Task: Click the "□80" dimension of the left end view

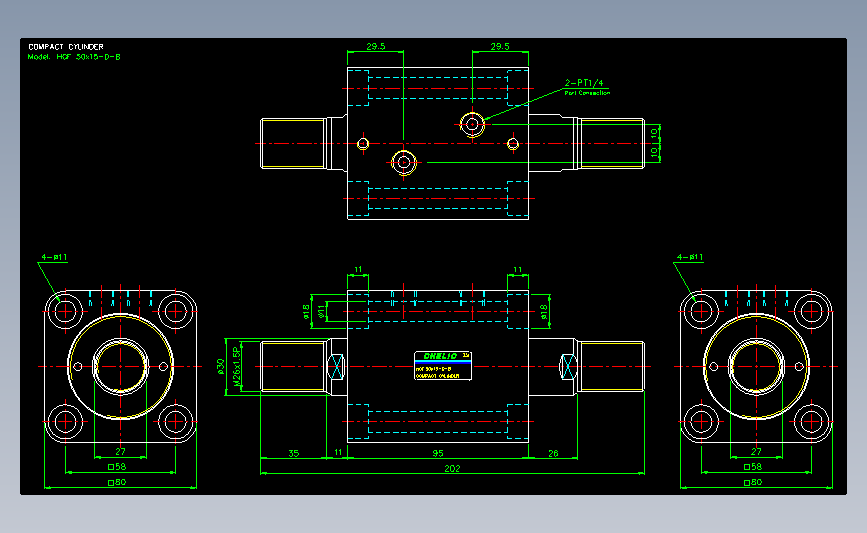Action: pos(117,482)
